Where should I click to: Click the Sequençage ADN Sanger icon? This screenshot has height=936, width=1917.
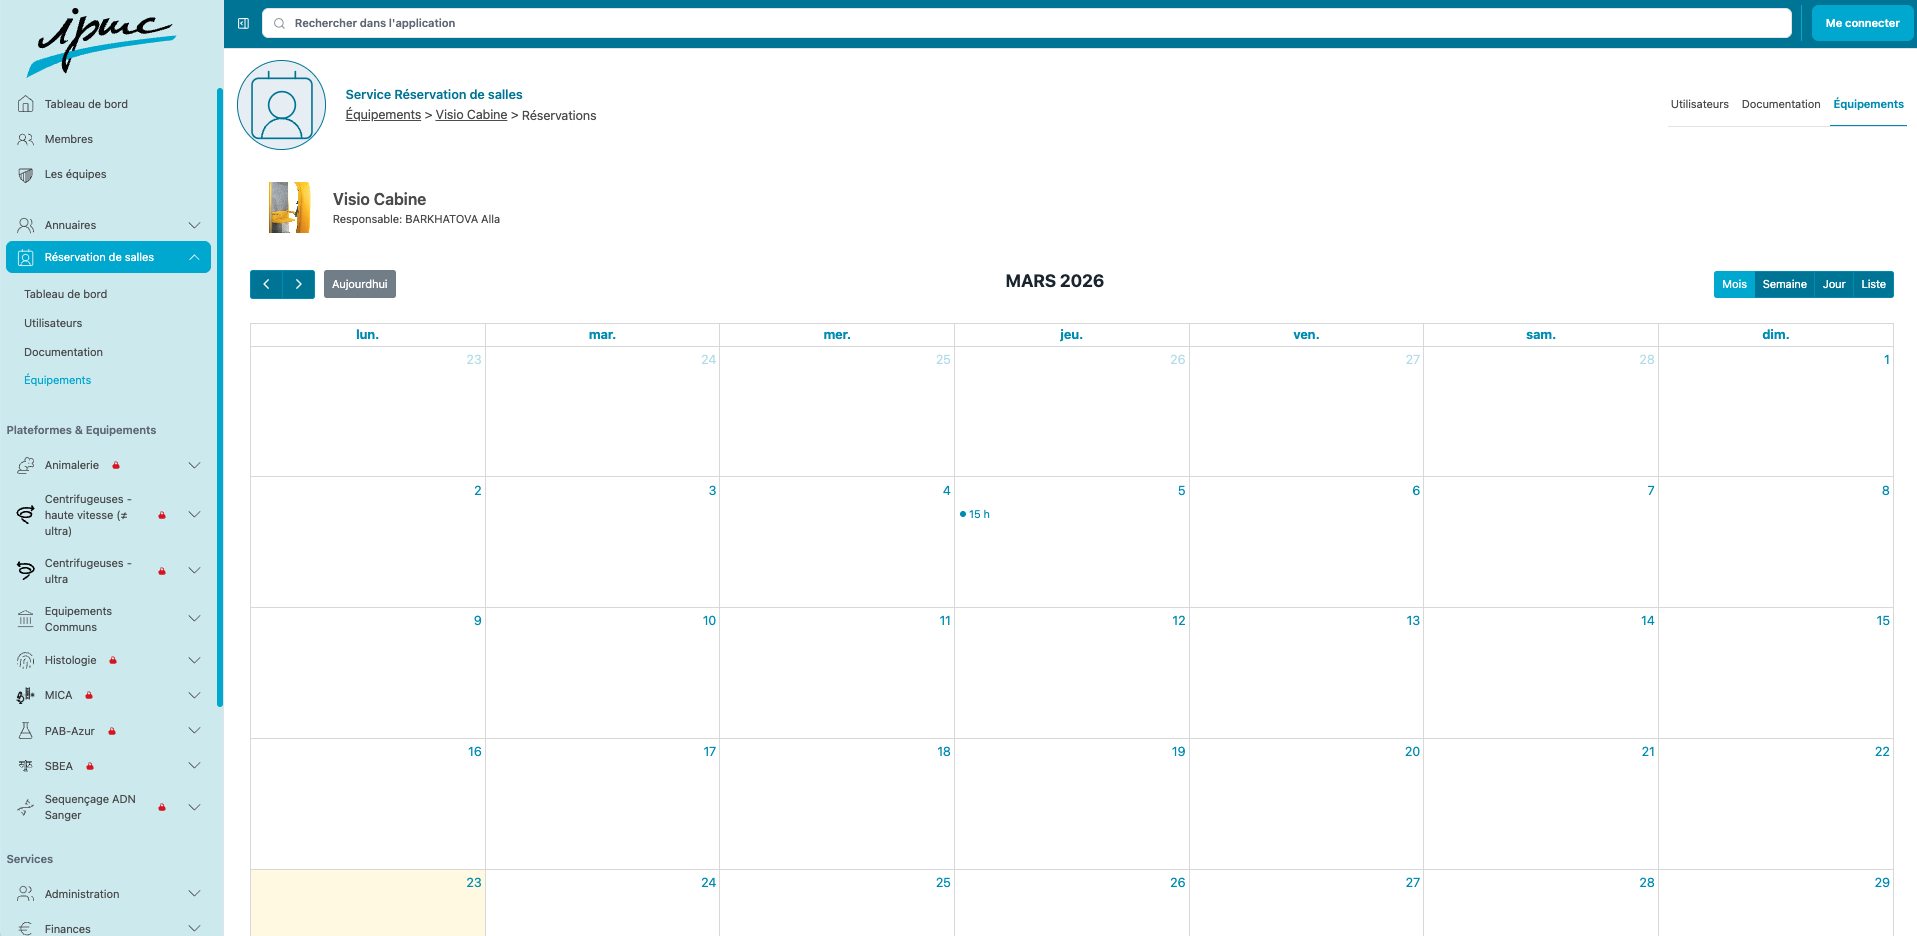pyautogui.click(x=26, y=807)
